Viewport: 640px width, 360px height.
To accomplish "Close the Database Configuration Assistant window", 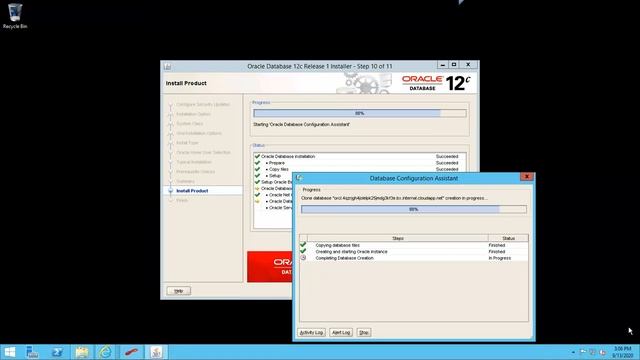I will coord(527,177).
